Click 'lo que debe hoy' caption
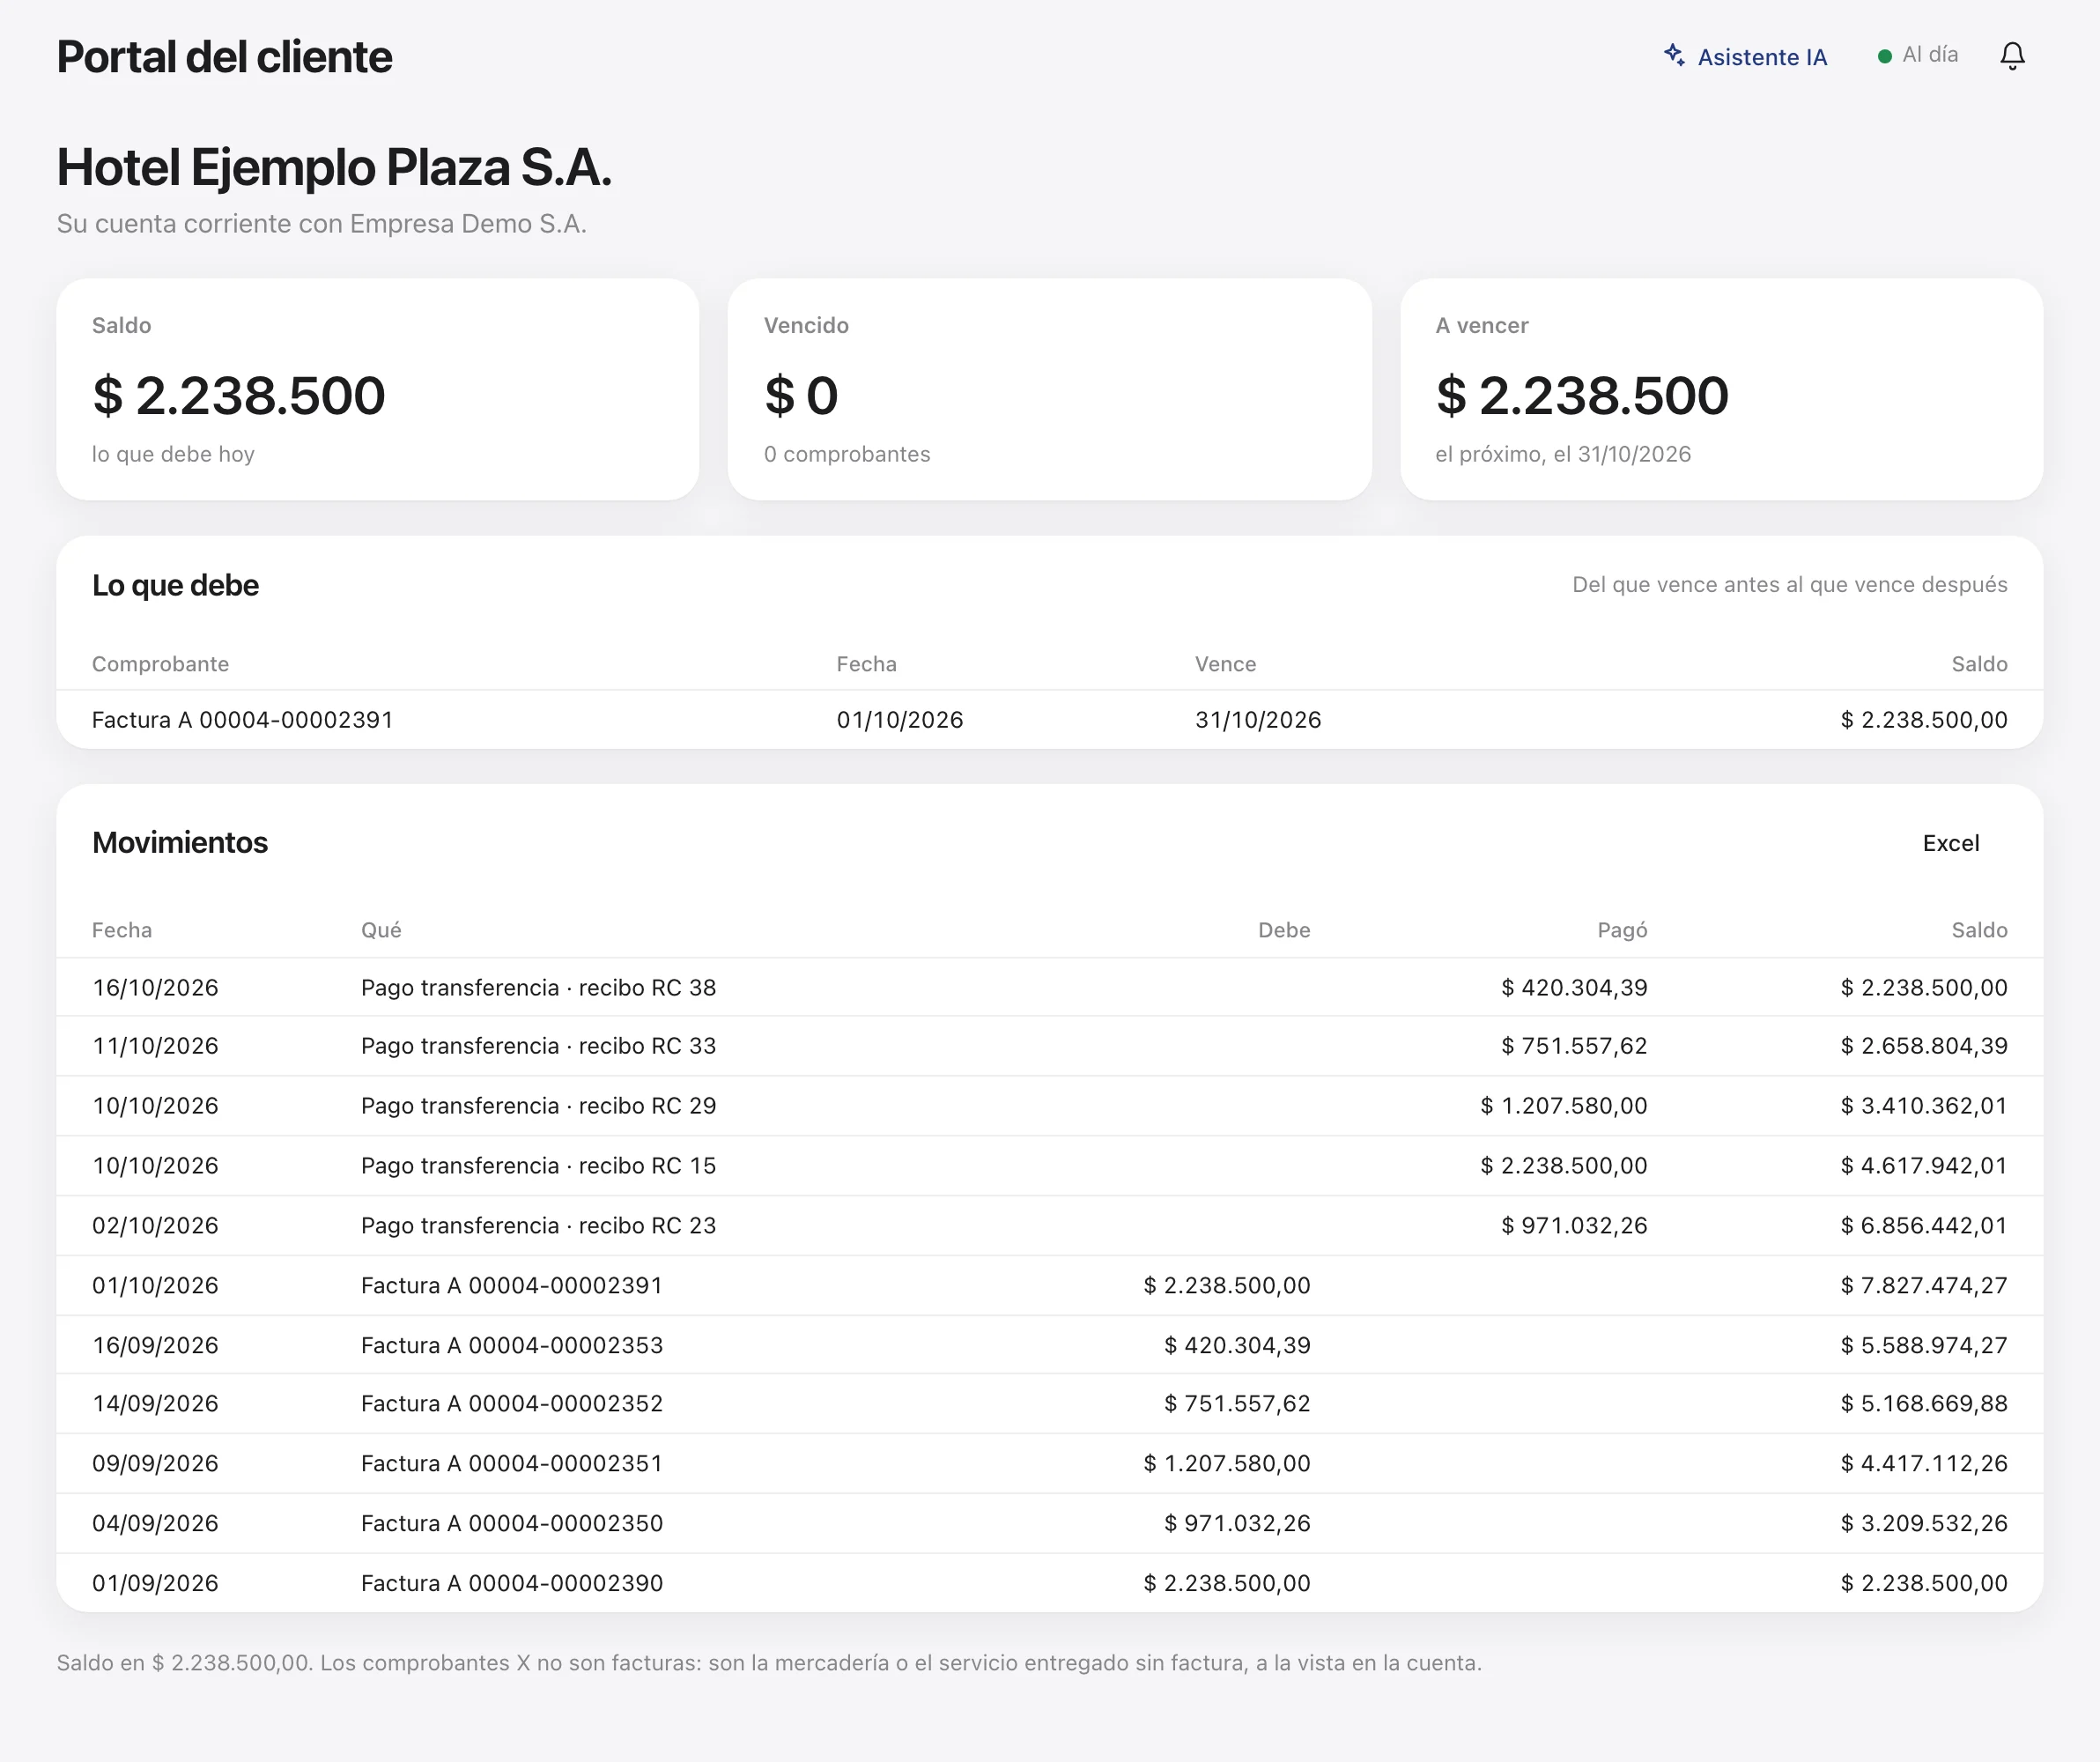This screenshot has height=1762, width=2100. pos(173,454)
